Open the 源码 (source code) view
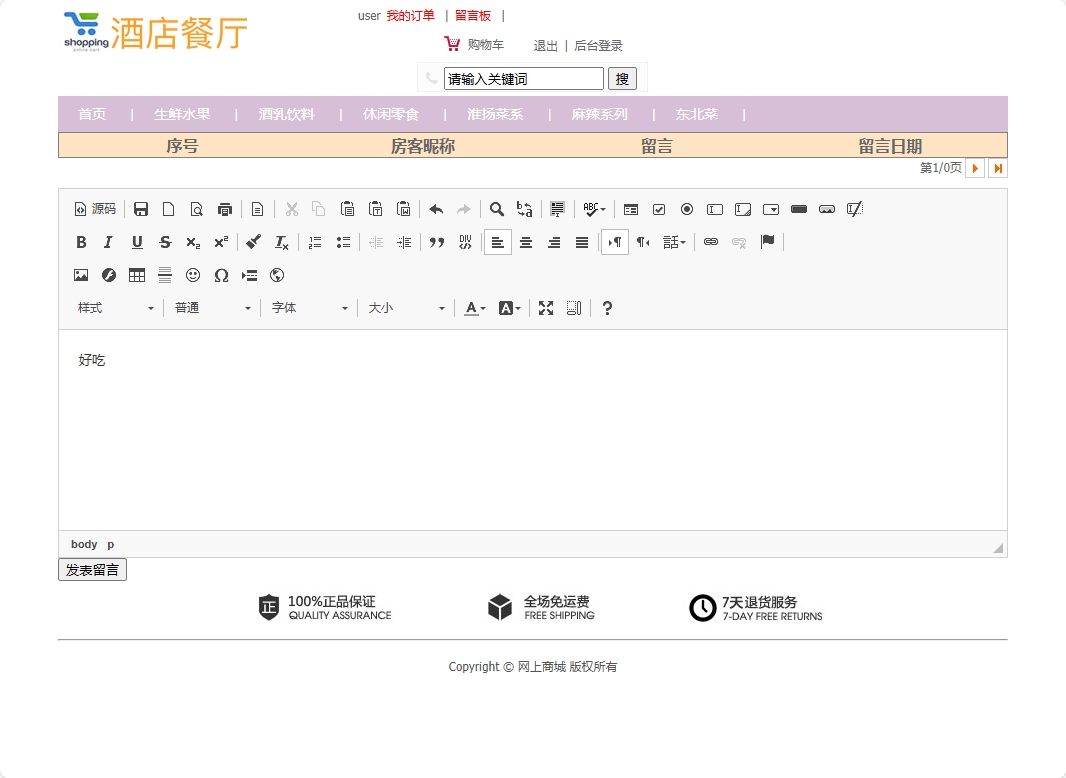 (95, 209)
